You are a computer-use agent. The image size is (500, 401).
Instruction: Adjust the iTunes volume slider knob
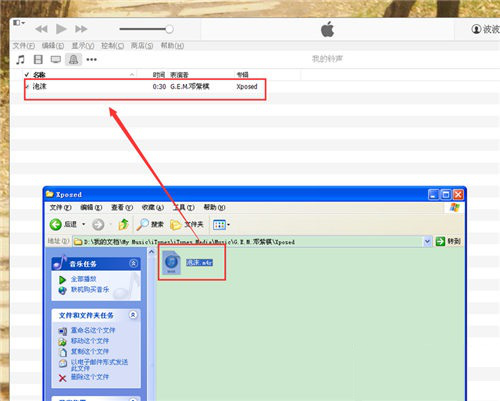pos(169,29)
